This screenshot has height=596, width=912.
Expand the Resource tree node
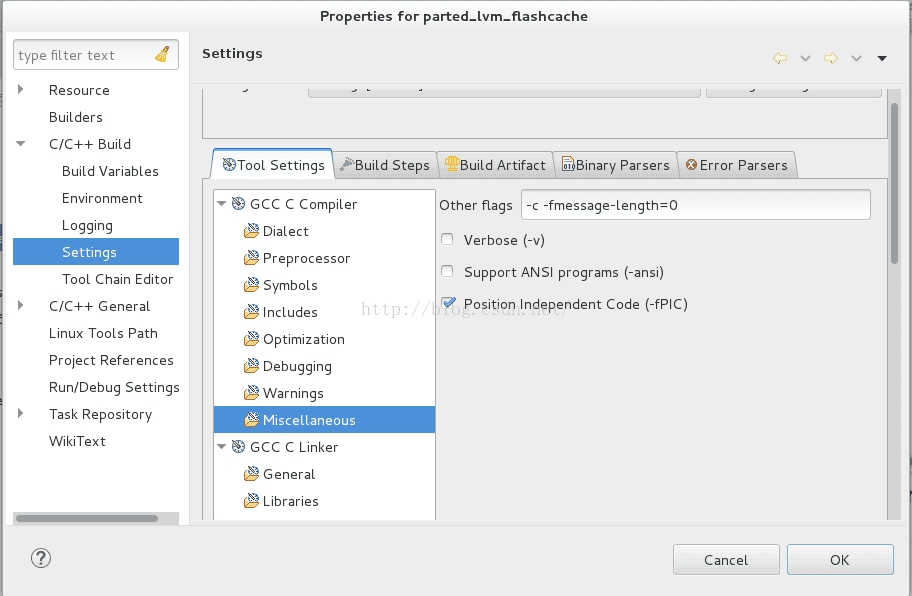tap(22, 90)
